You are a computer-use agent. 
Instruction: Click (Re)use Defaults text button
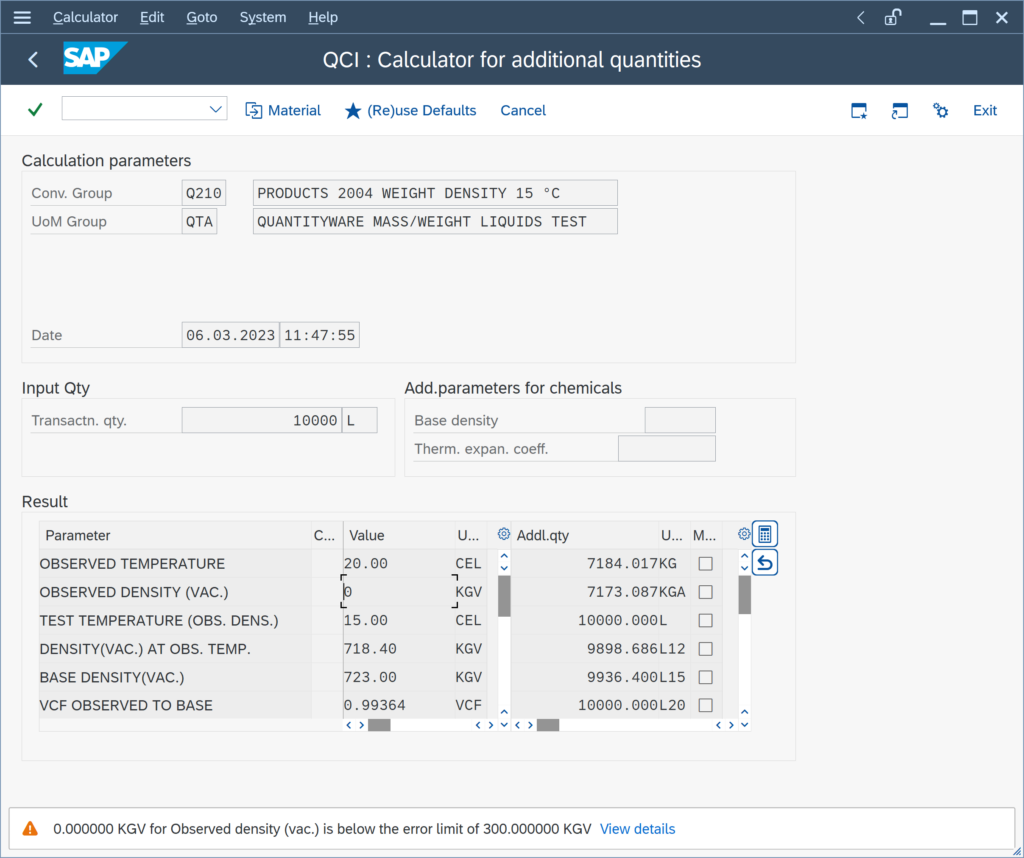click(422, 110)
